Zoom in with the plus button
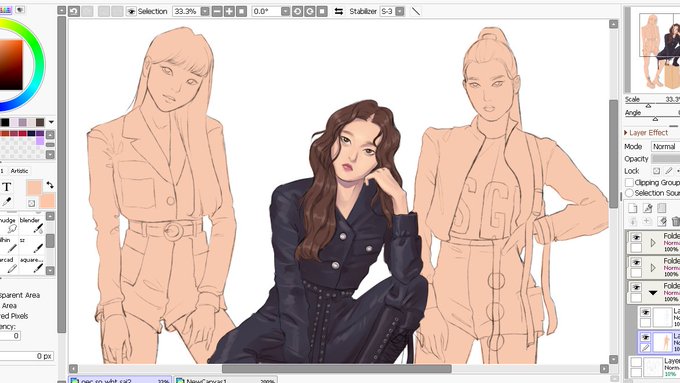 (229, 12)
